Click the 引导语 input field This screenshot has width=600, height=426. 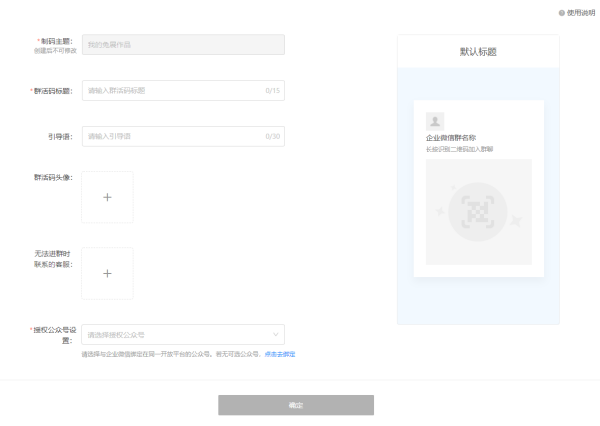[183, 136]
